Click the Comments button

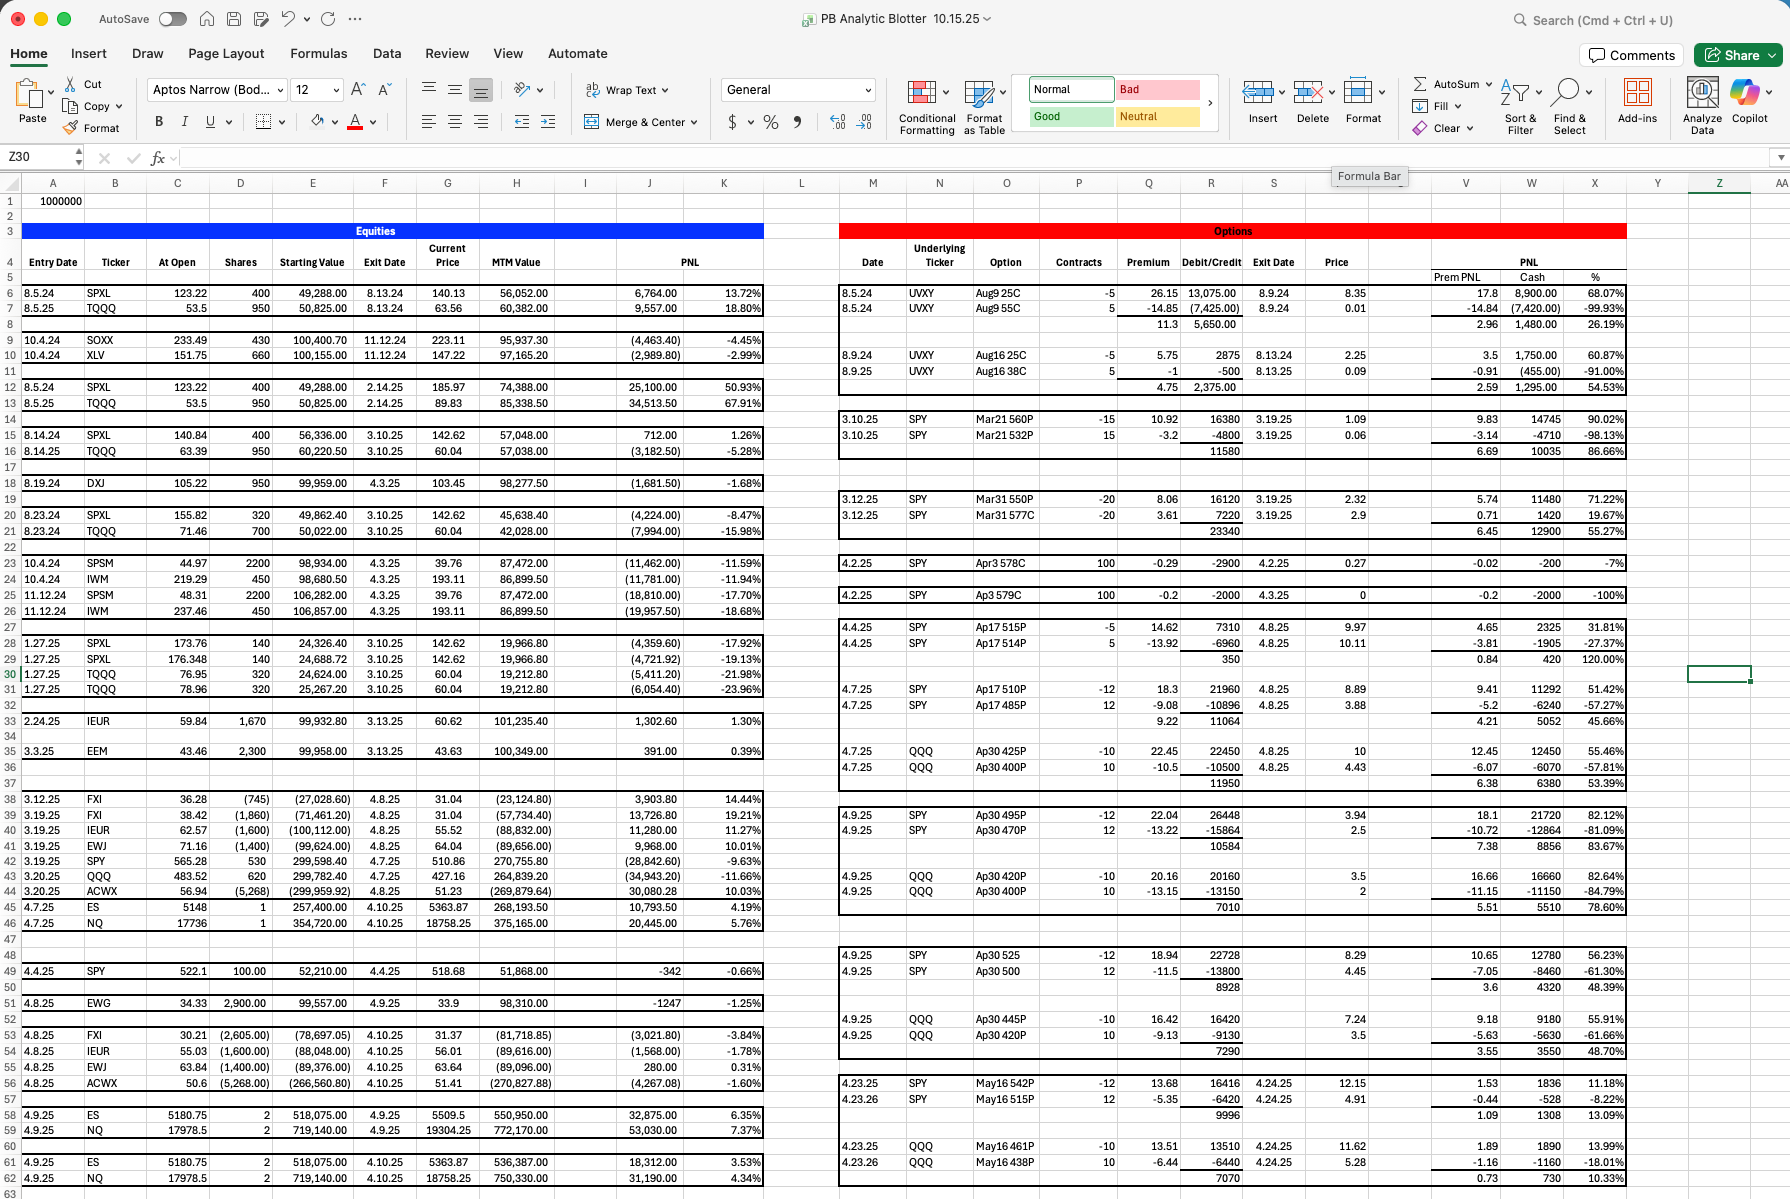click(1632, 55)
